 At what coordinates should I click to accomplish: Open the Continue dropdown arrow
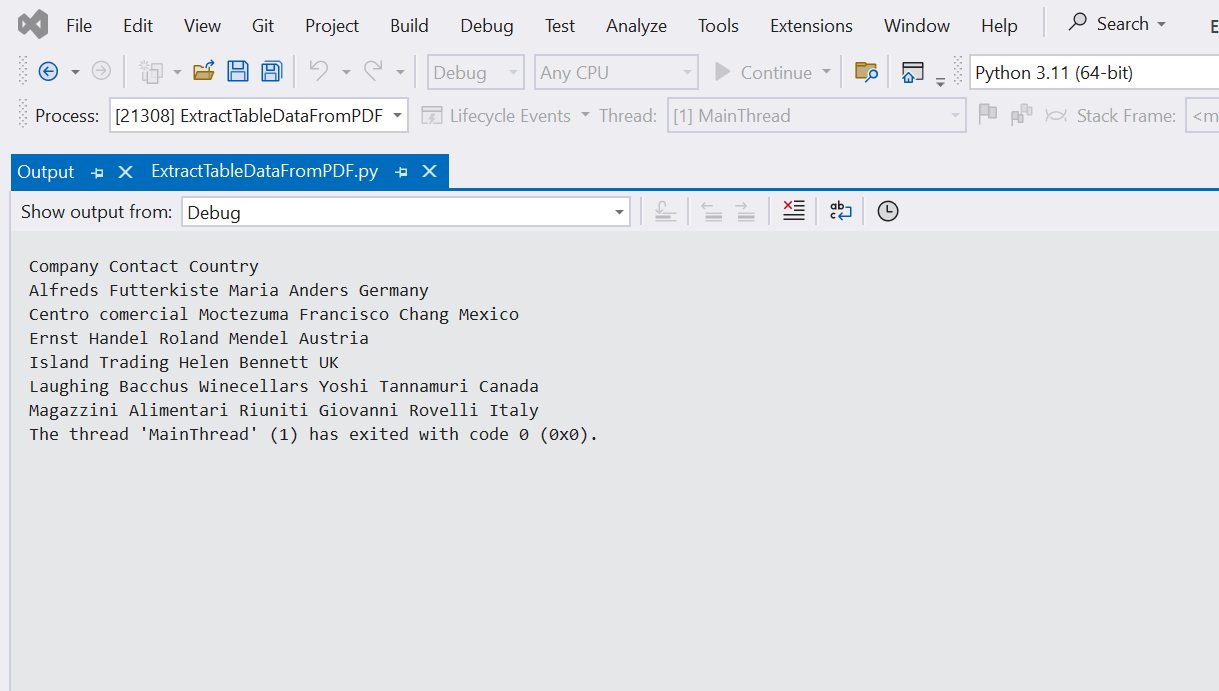click(x=828, y=71)
